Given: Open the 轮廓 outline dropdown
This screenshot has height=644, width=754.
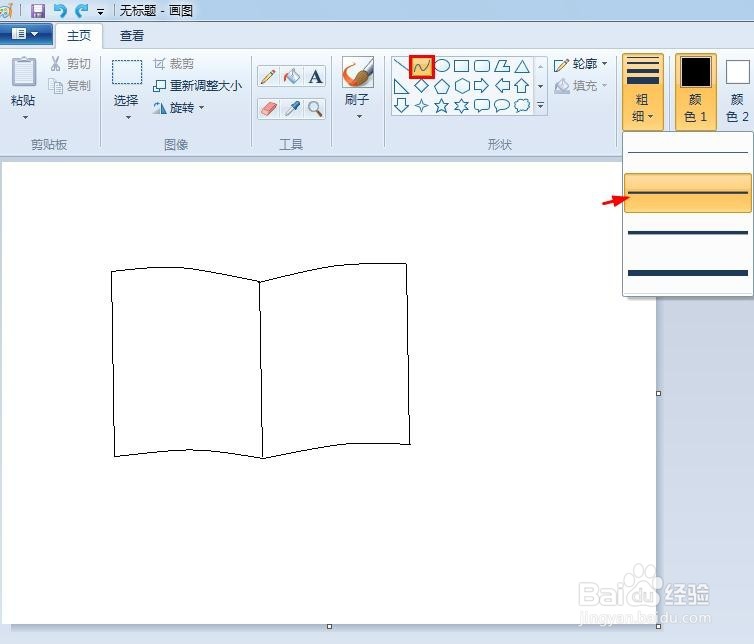Looking at the screenshot, I should pos(581,64).
